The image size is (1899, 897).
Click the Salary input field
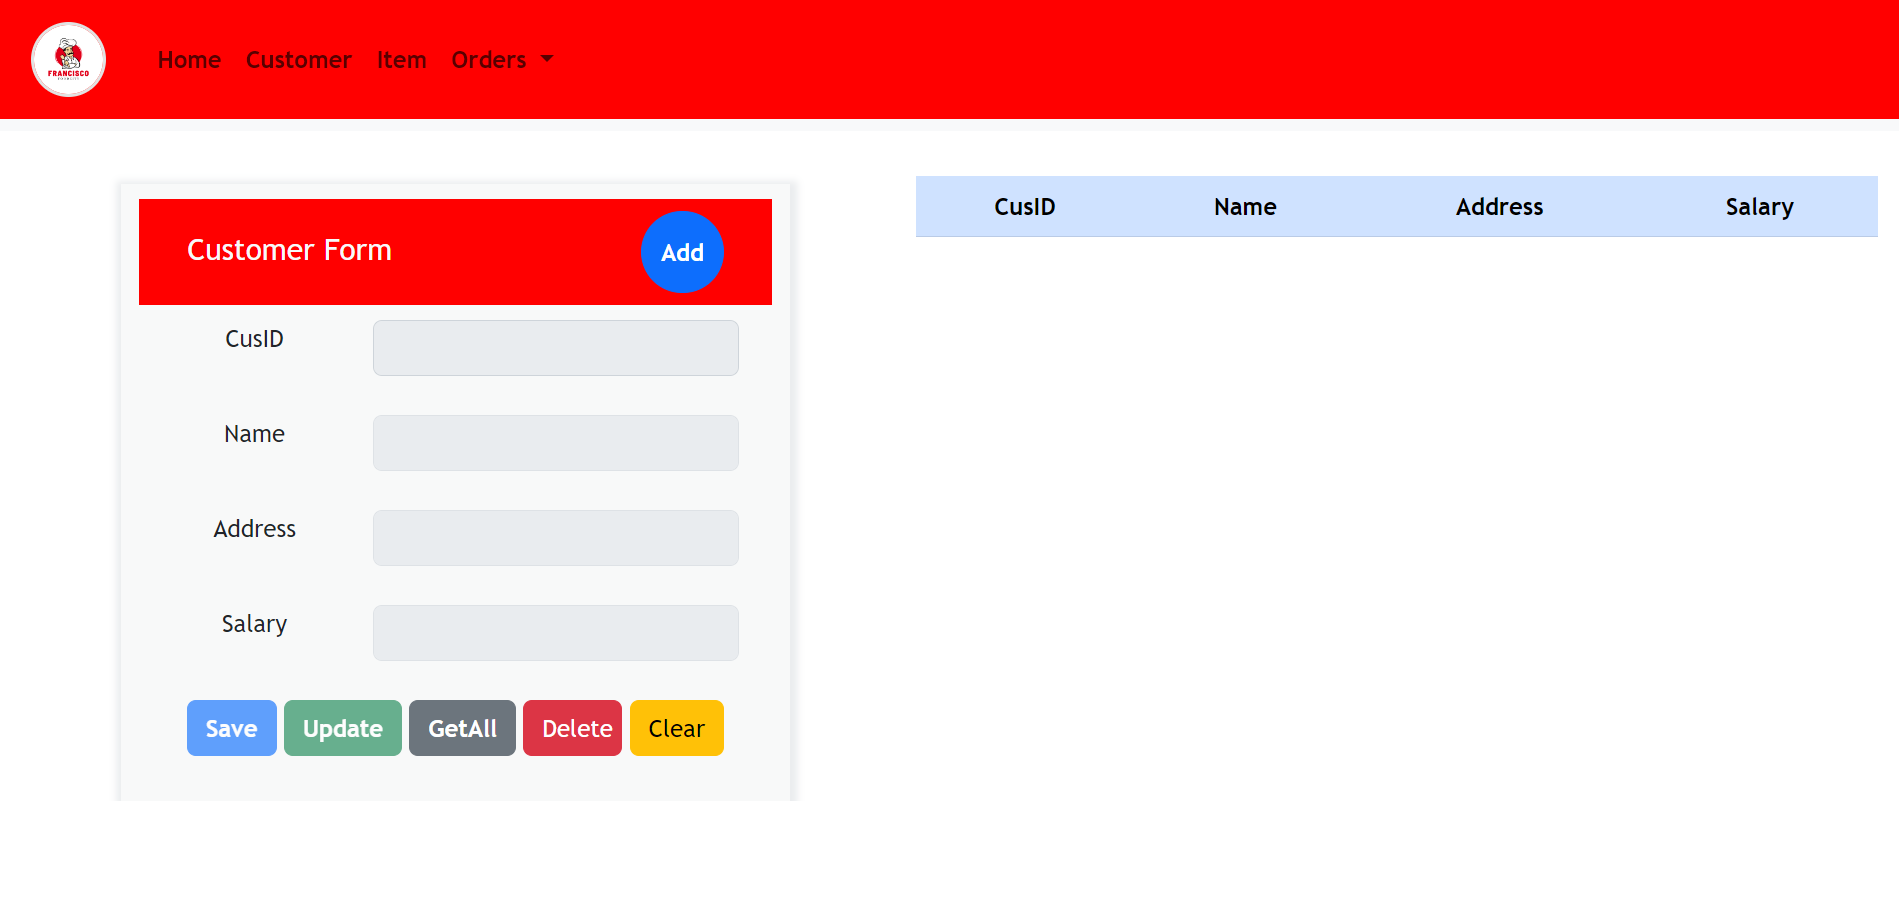pos(555,633)
